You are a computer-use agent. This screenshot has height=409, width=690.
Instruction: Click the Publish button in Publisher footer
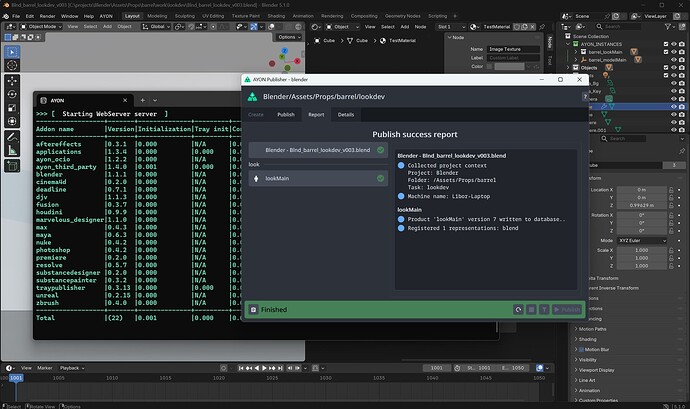[x=567, y=310]
